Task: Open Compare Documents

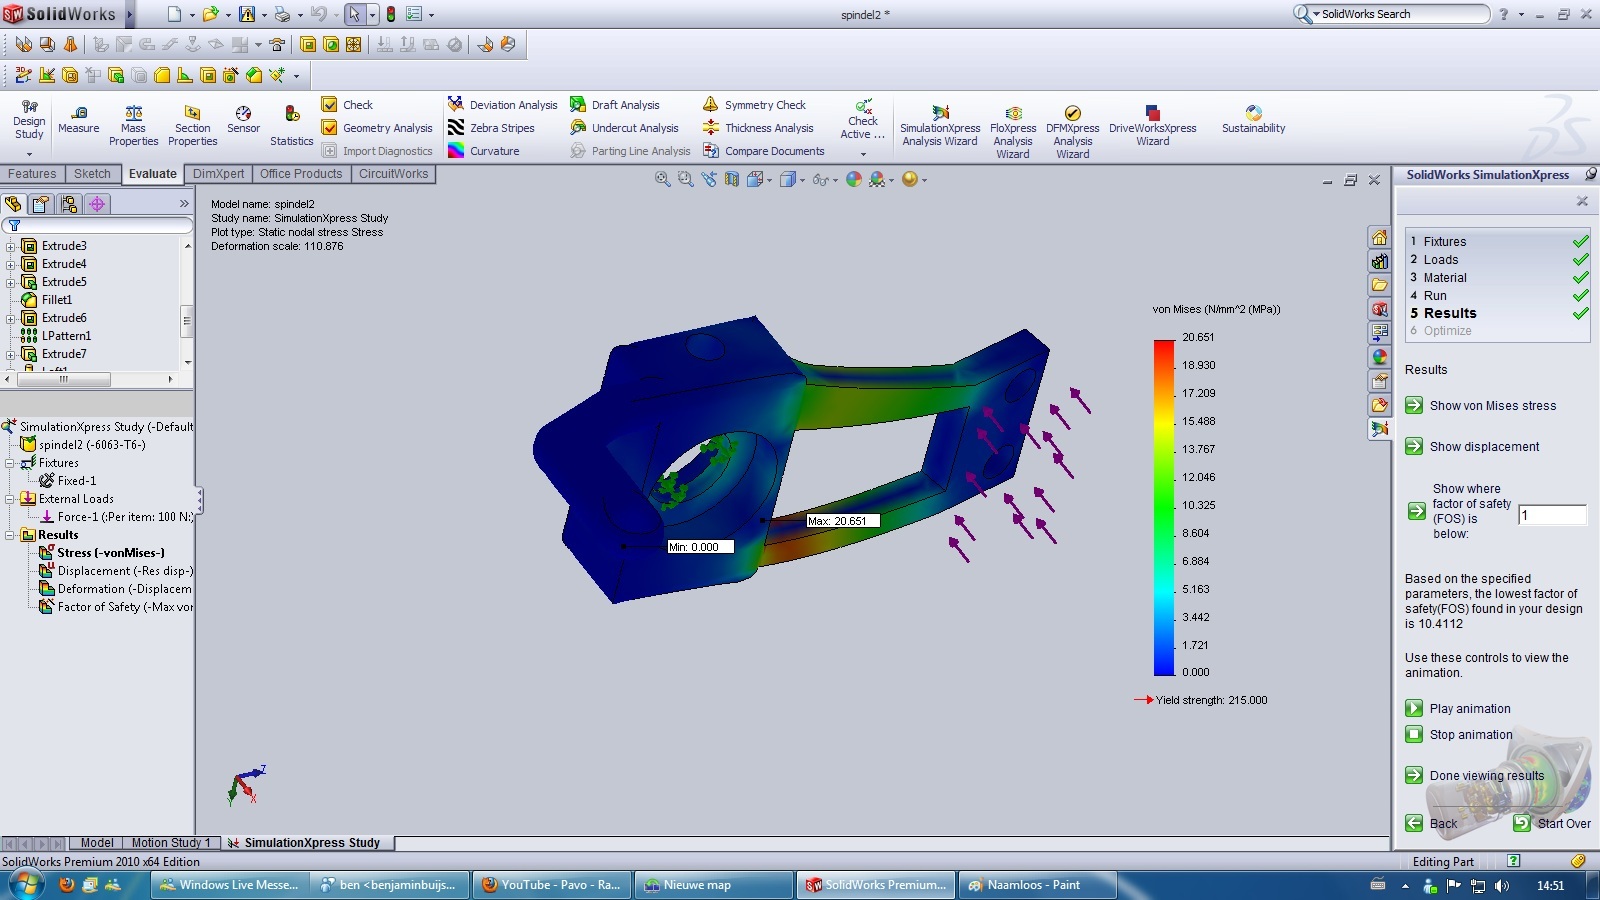Action: point(763,150)
